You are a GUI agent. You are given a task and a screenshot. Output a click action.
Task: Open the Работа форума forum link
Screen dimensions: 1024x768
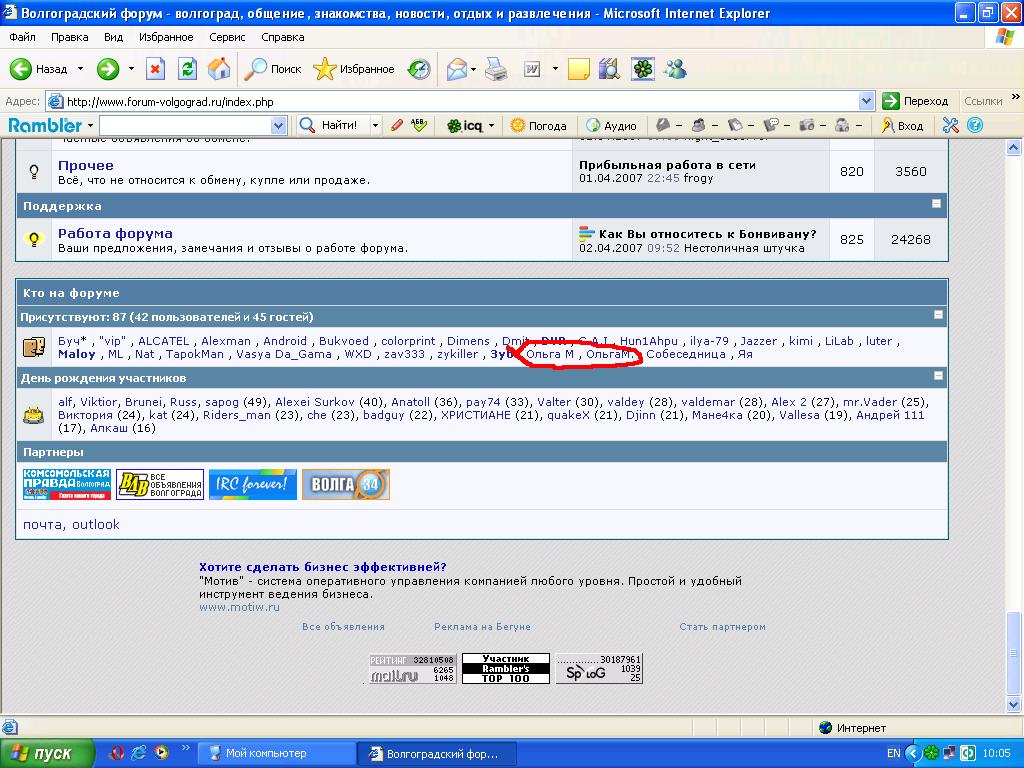115,233
